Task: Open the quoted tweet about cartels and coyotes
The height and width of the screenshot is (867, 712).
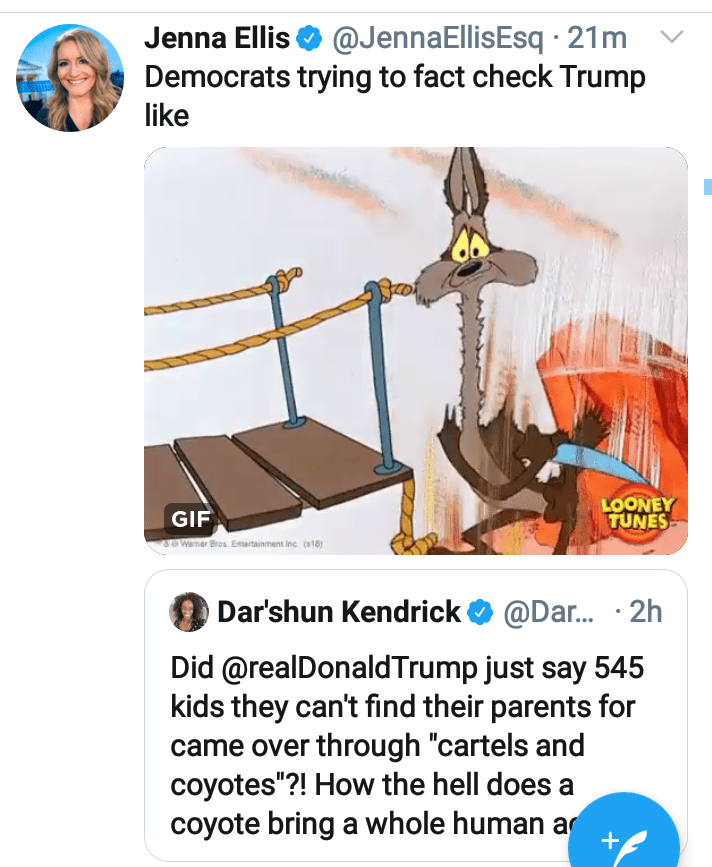Action: 400,747
